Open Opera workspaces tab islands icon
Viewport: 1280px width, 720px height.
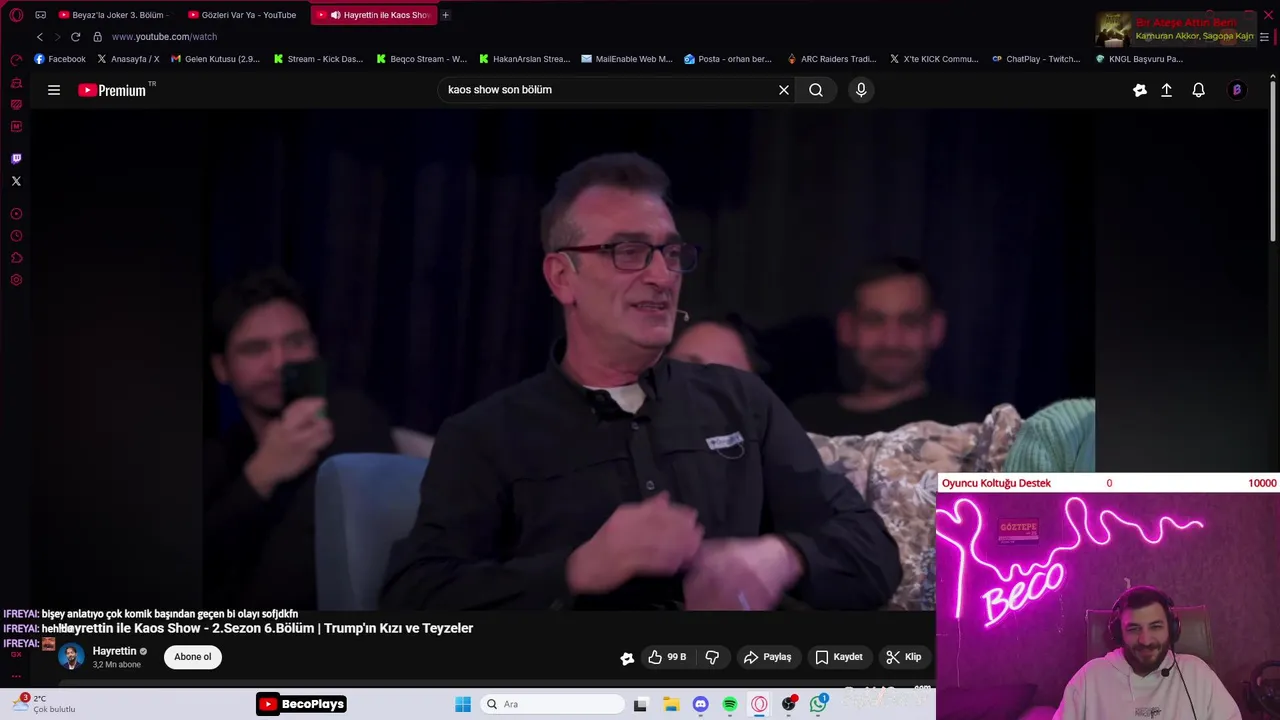tap(40, 15)
